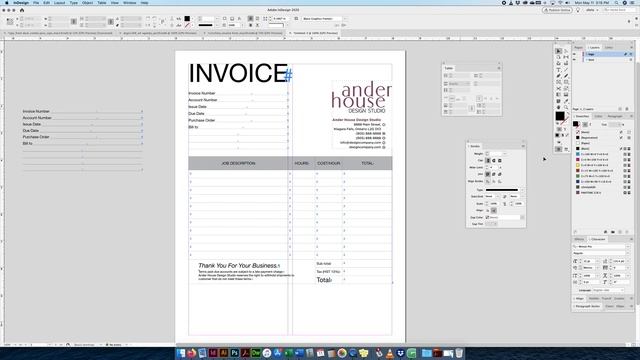Select the Selection tool in Tools panel

tap(559, 51)
